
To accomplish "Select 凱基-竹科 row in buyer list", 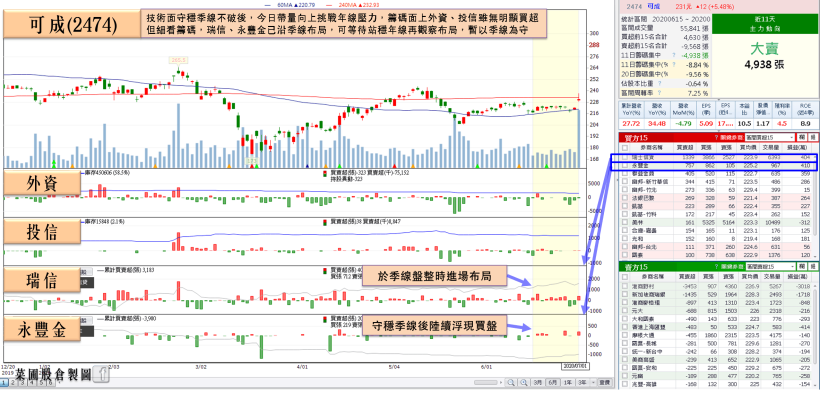I will (715, 214).
